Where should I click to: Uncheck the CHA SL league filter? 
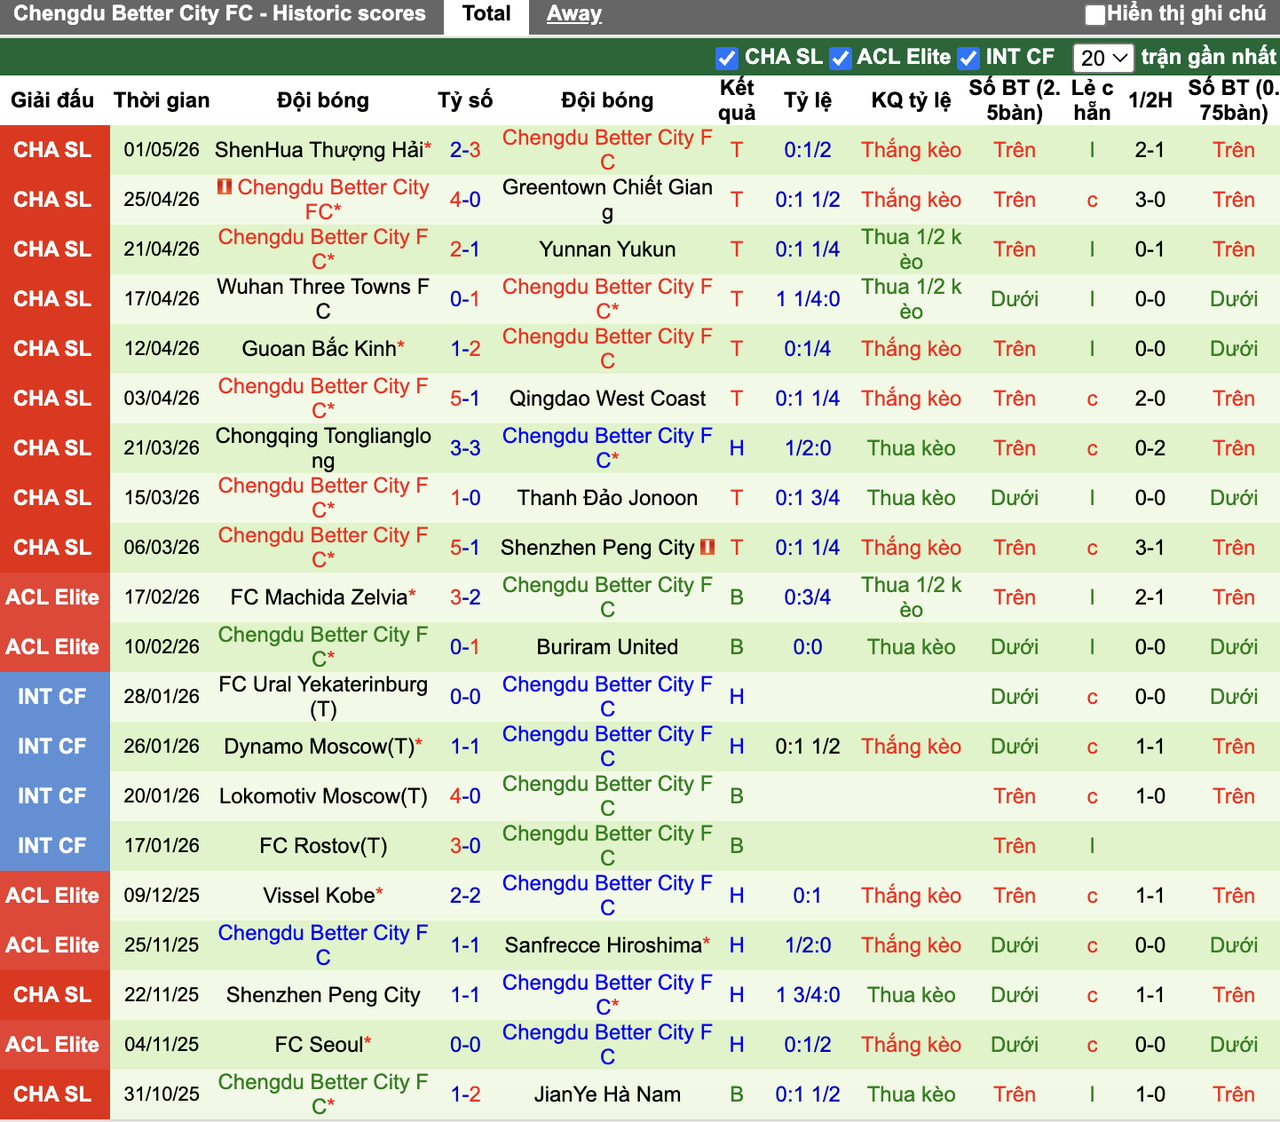pos(727,58)
